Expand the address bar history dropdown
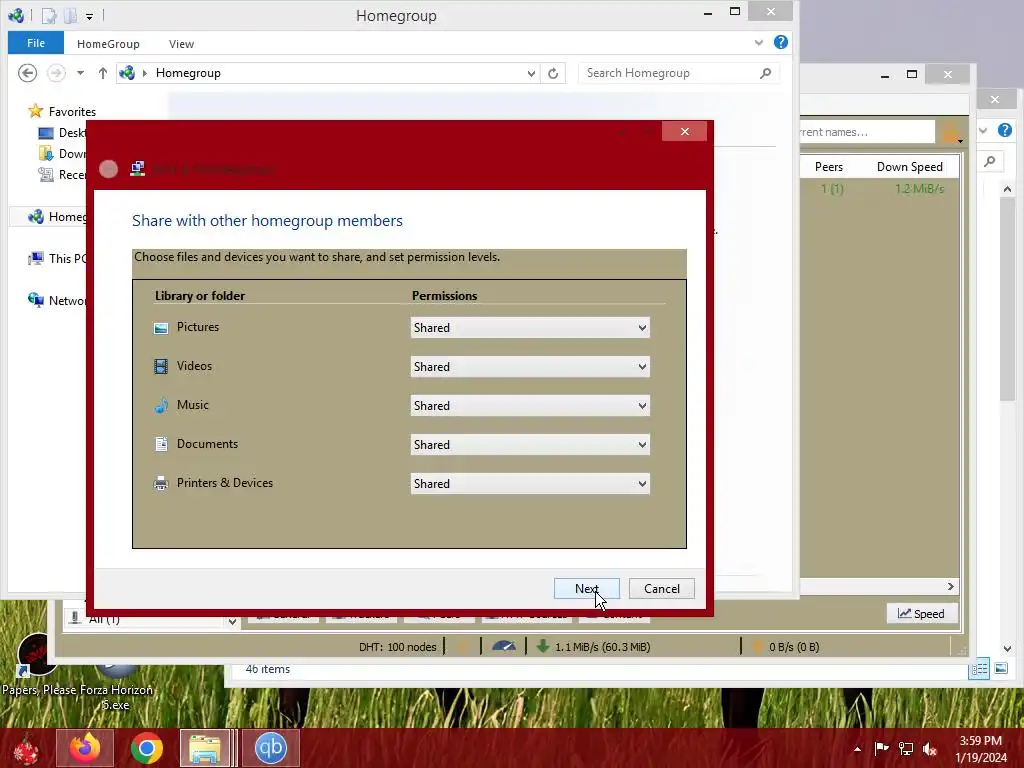 (531, 73)
